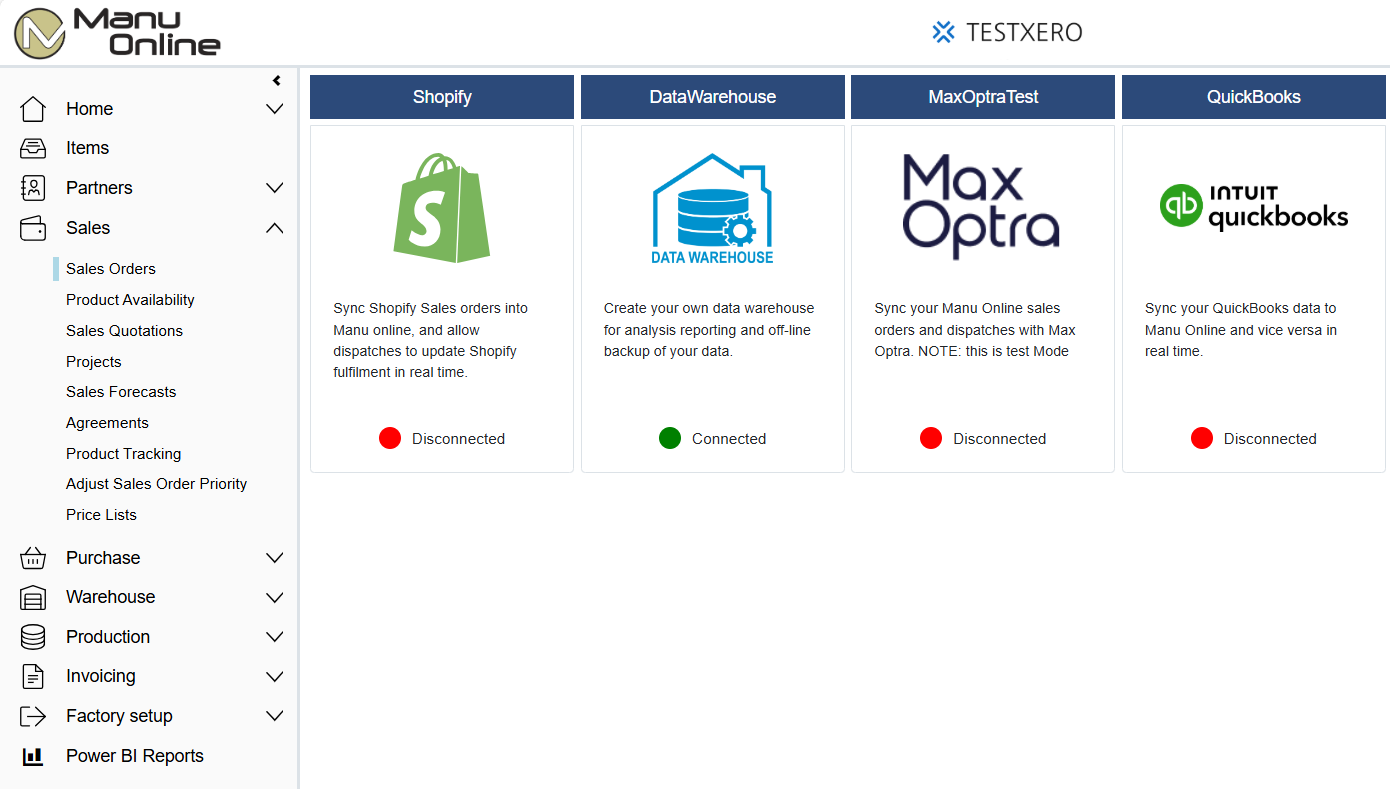
Task: Open Sales Orders submenu item
Action: 111,269
